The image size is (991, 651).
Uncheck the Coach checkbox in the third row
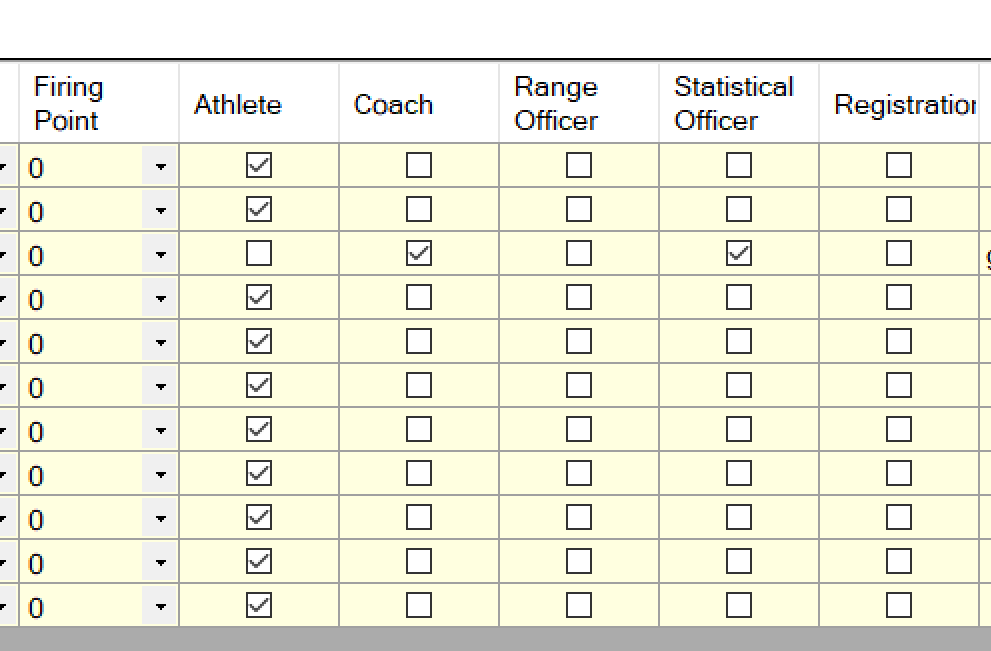[417, 253]
